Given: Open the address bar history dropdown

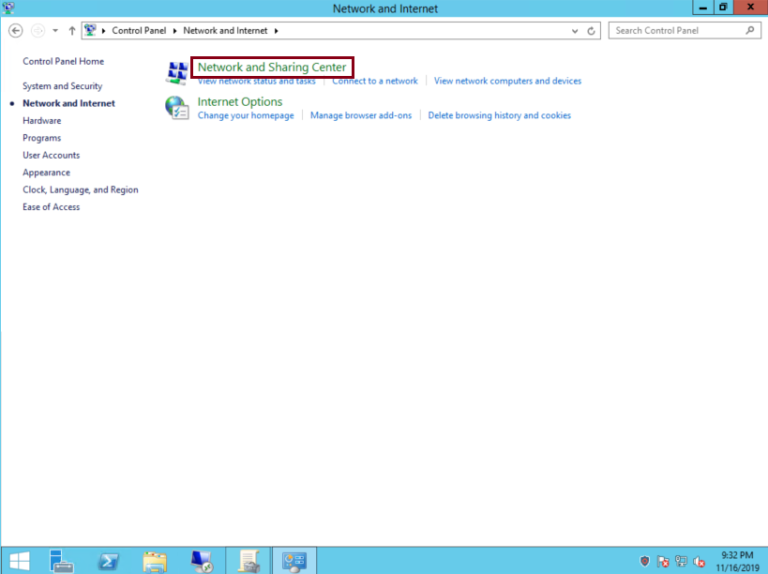Looking at the screenshot, I should coord(574,31).
